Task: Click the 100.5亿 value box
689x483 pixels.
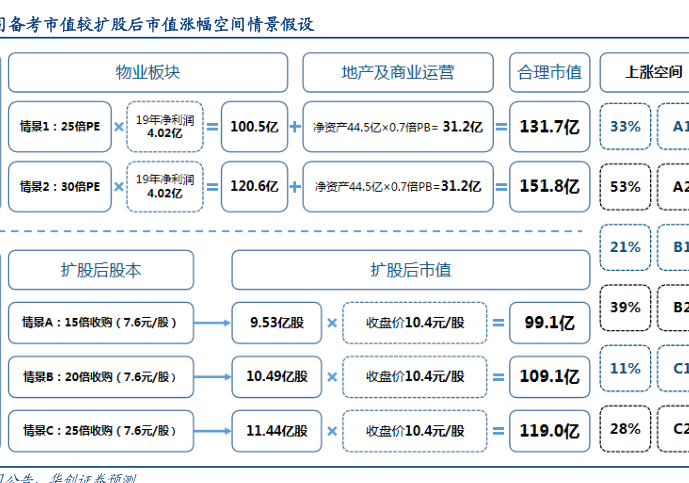Action: click(254, 127)
